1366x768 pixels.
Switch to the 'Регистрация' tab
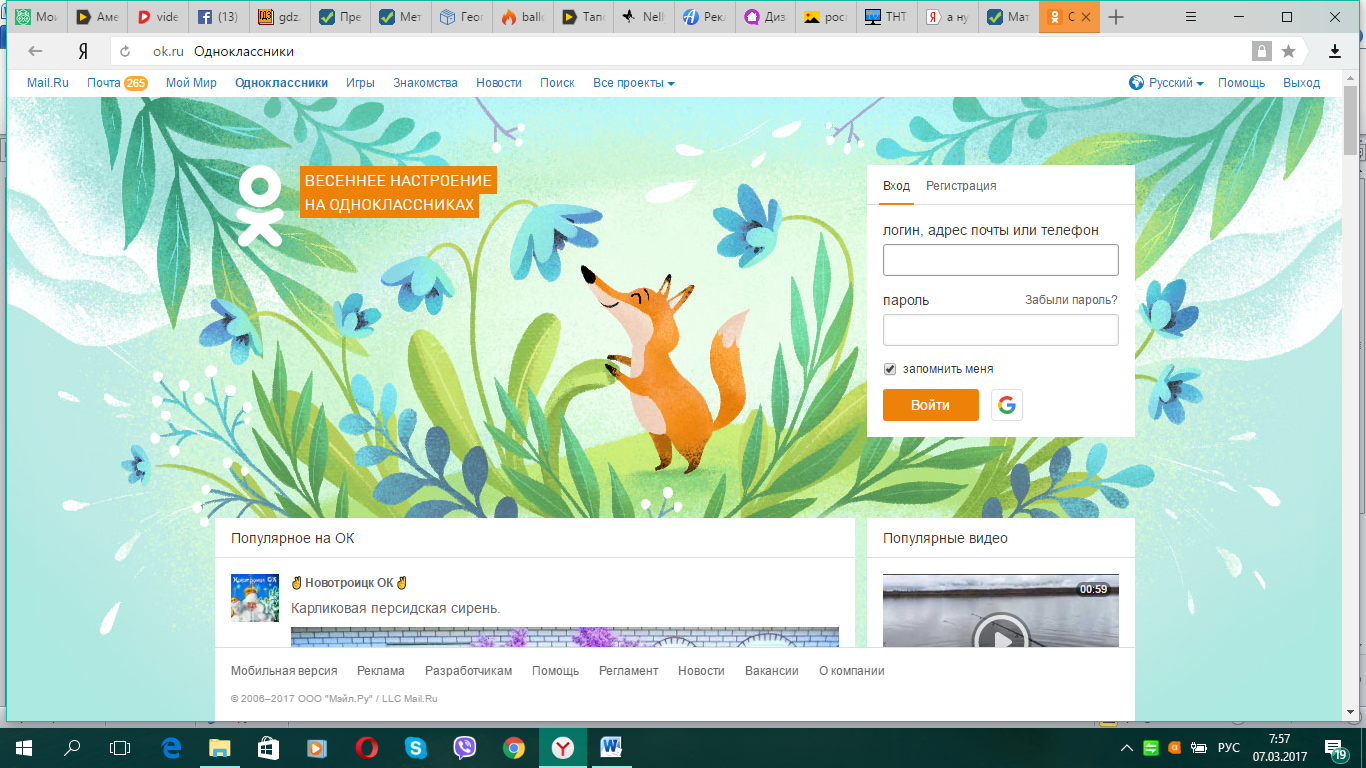(x=961, y=186)
